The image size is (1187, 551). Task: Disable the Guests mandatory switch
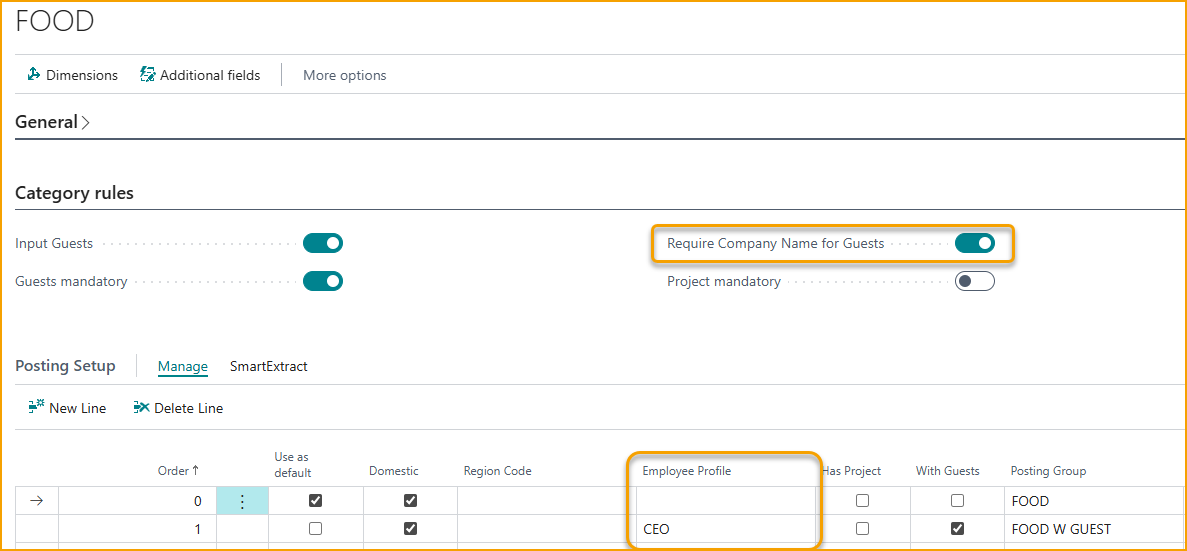323,282
